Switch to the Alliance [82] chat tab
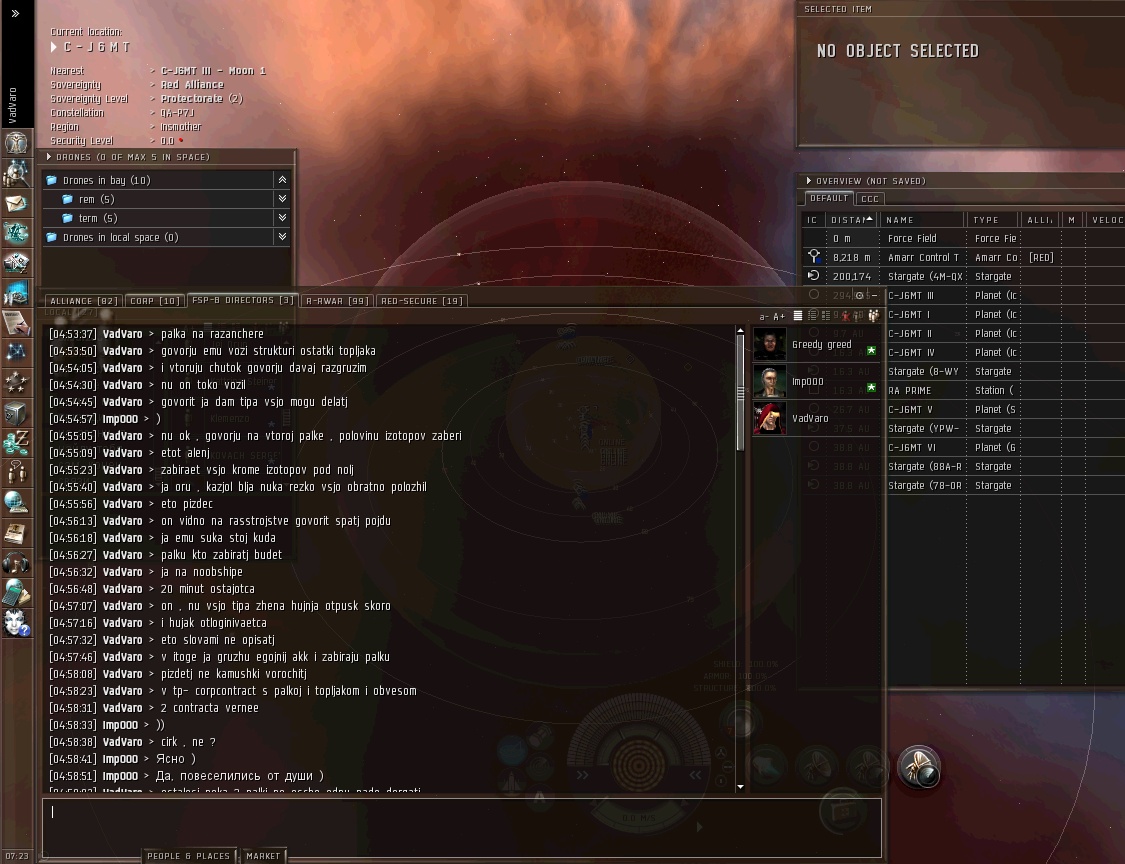The width and height of the screenshot is (1125, 864). click(x=84, y=301)
